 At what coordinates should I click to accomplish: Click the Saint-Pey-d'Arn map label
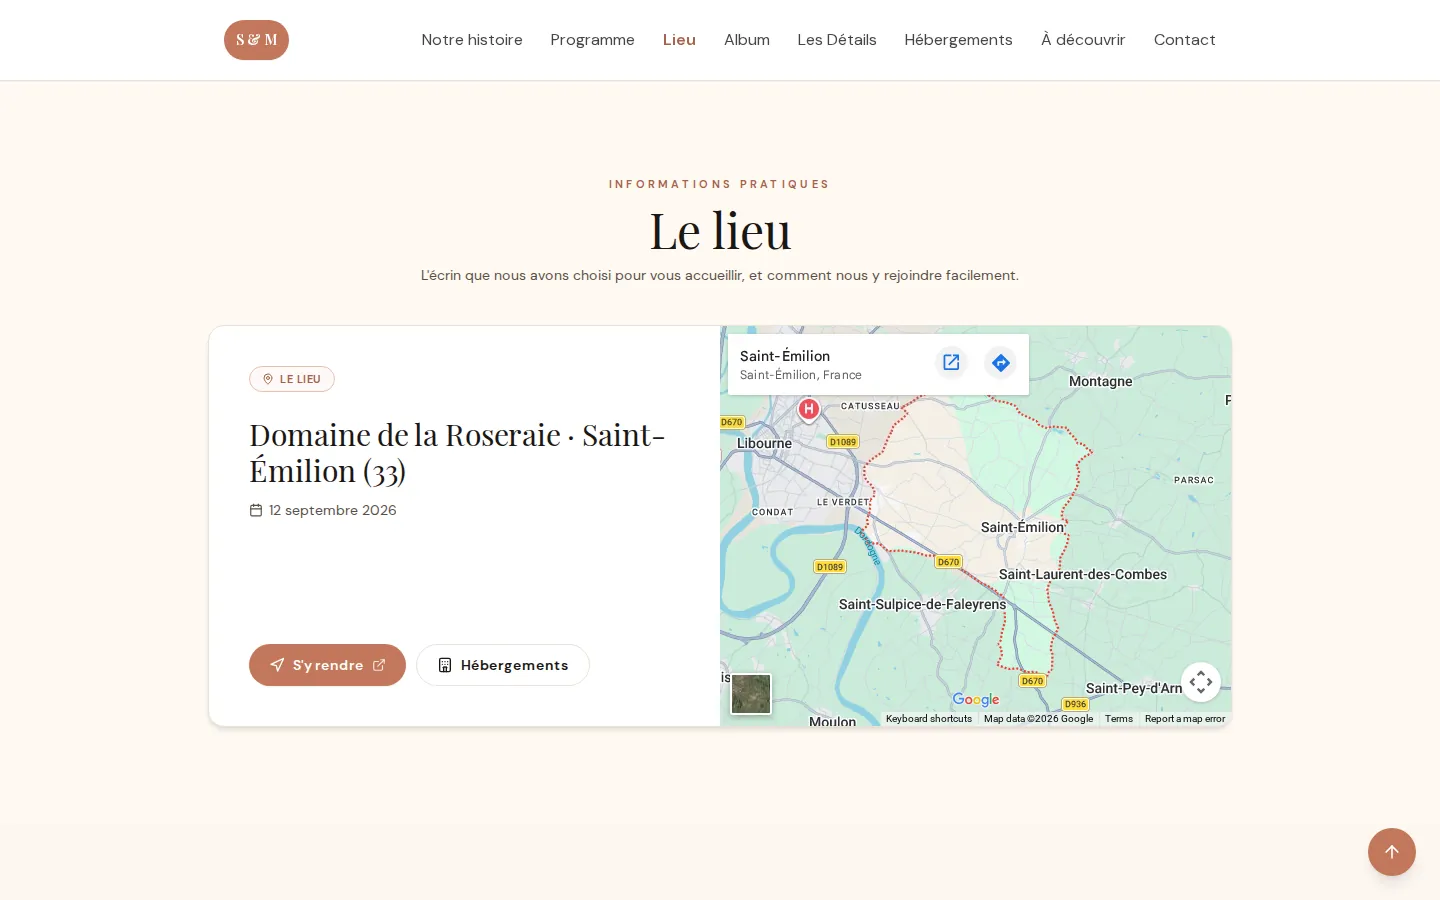pos(1134,688)
